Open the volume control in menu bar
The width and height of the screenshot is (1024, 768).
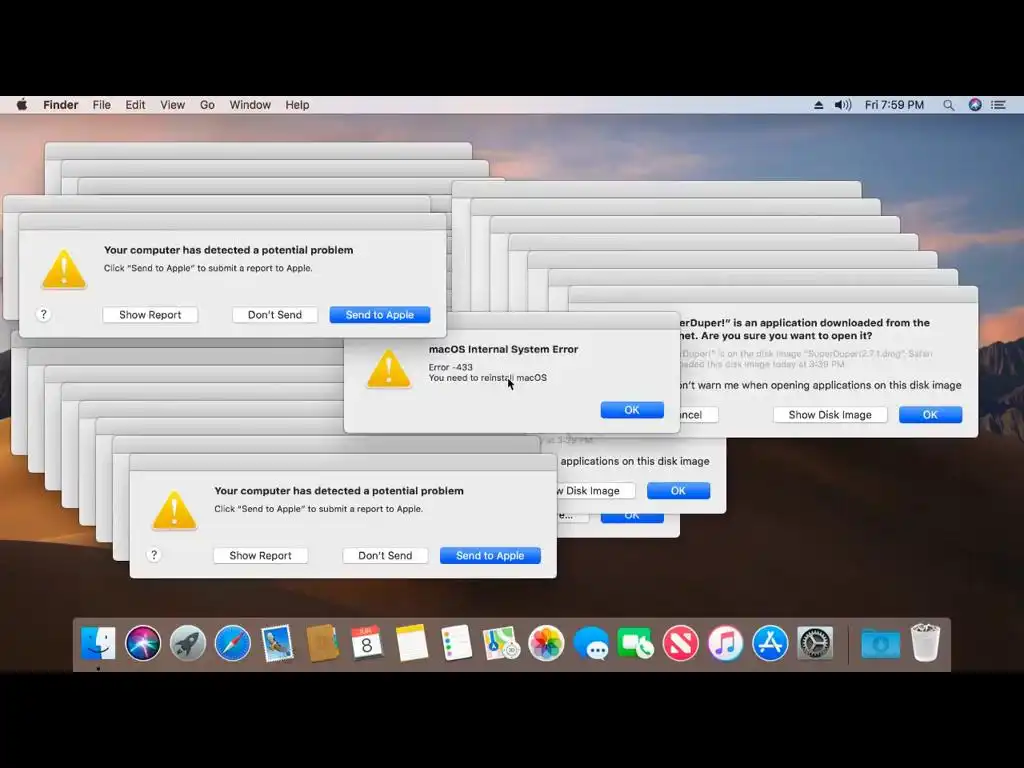(x=842, y=105)
